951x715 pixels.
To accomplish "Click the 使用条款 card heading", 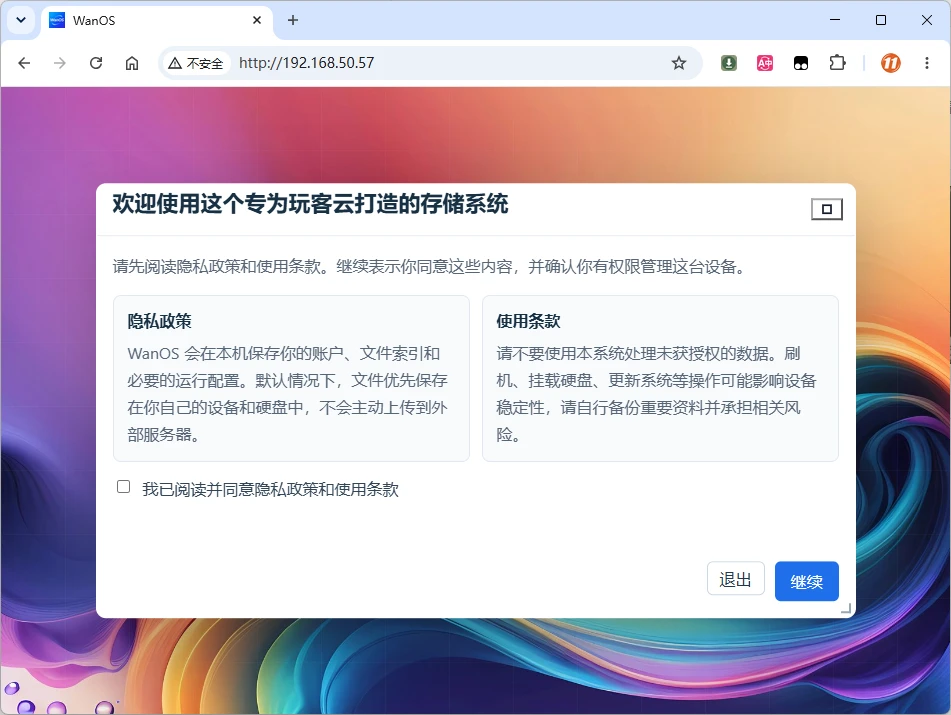I will click(x=528, y=321).
